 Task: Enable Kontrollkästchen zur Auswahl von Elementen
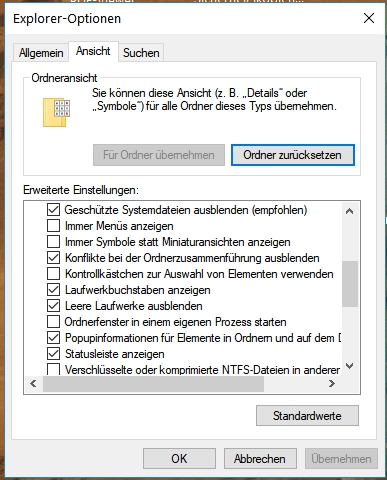[x=53, y=274]
